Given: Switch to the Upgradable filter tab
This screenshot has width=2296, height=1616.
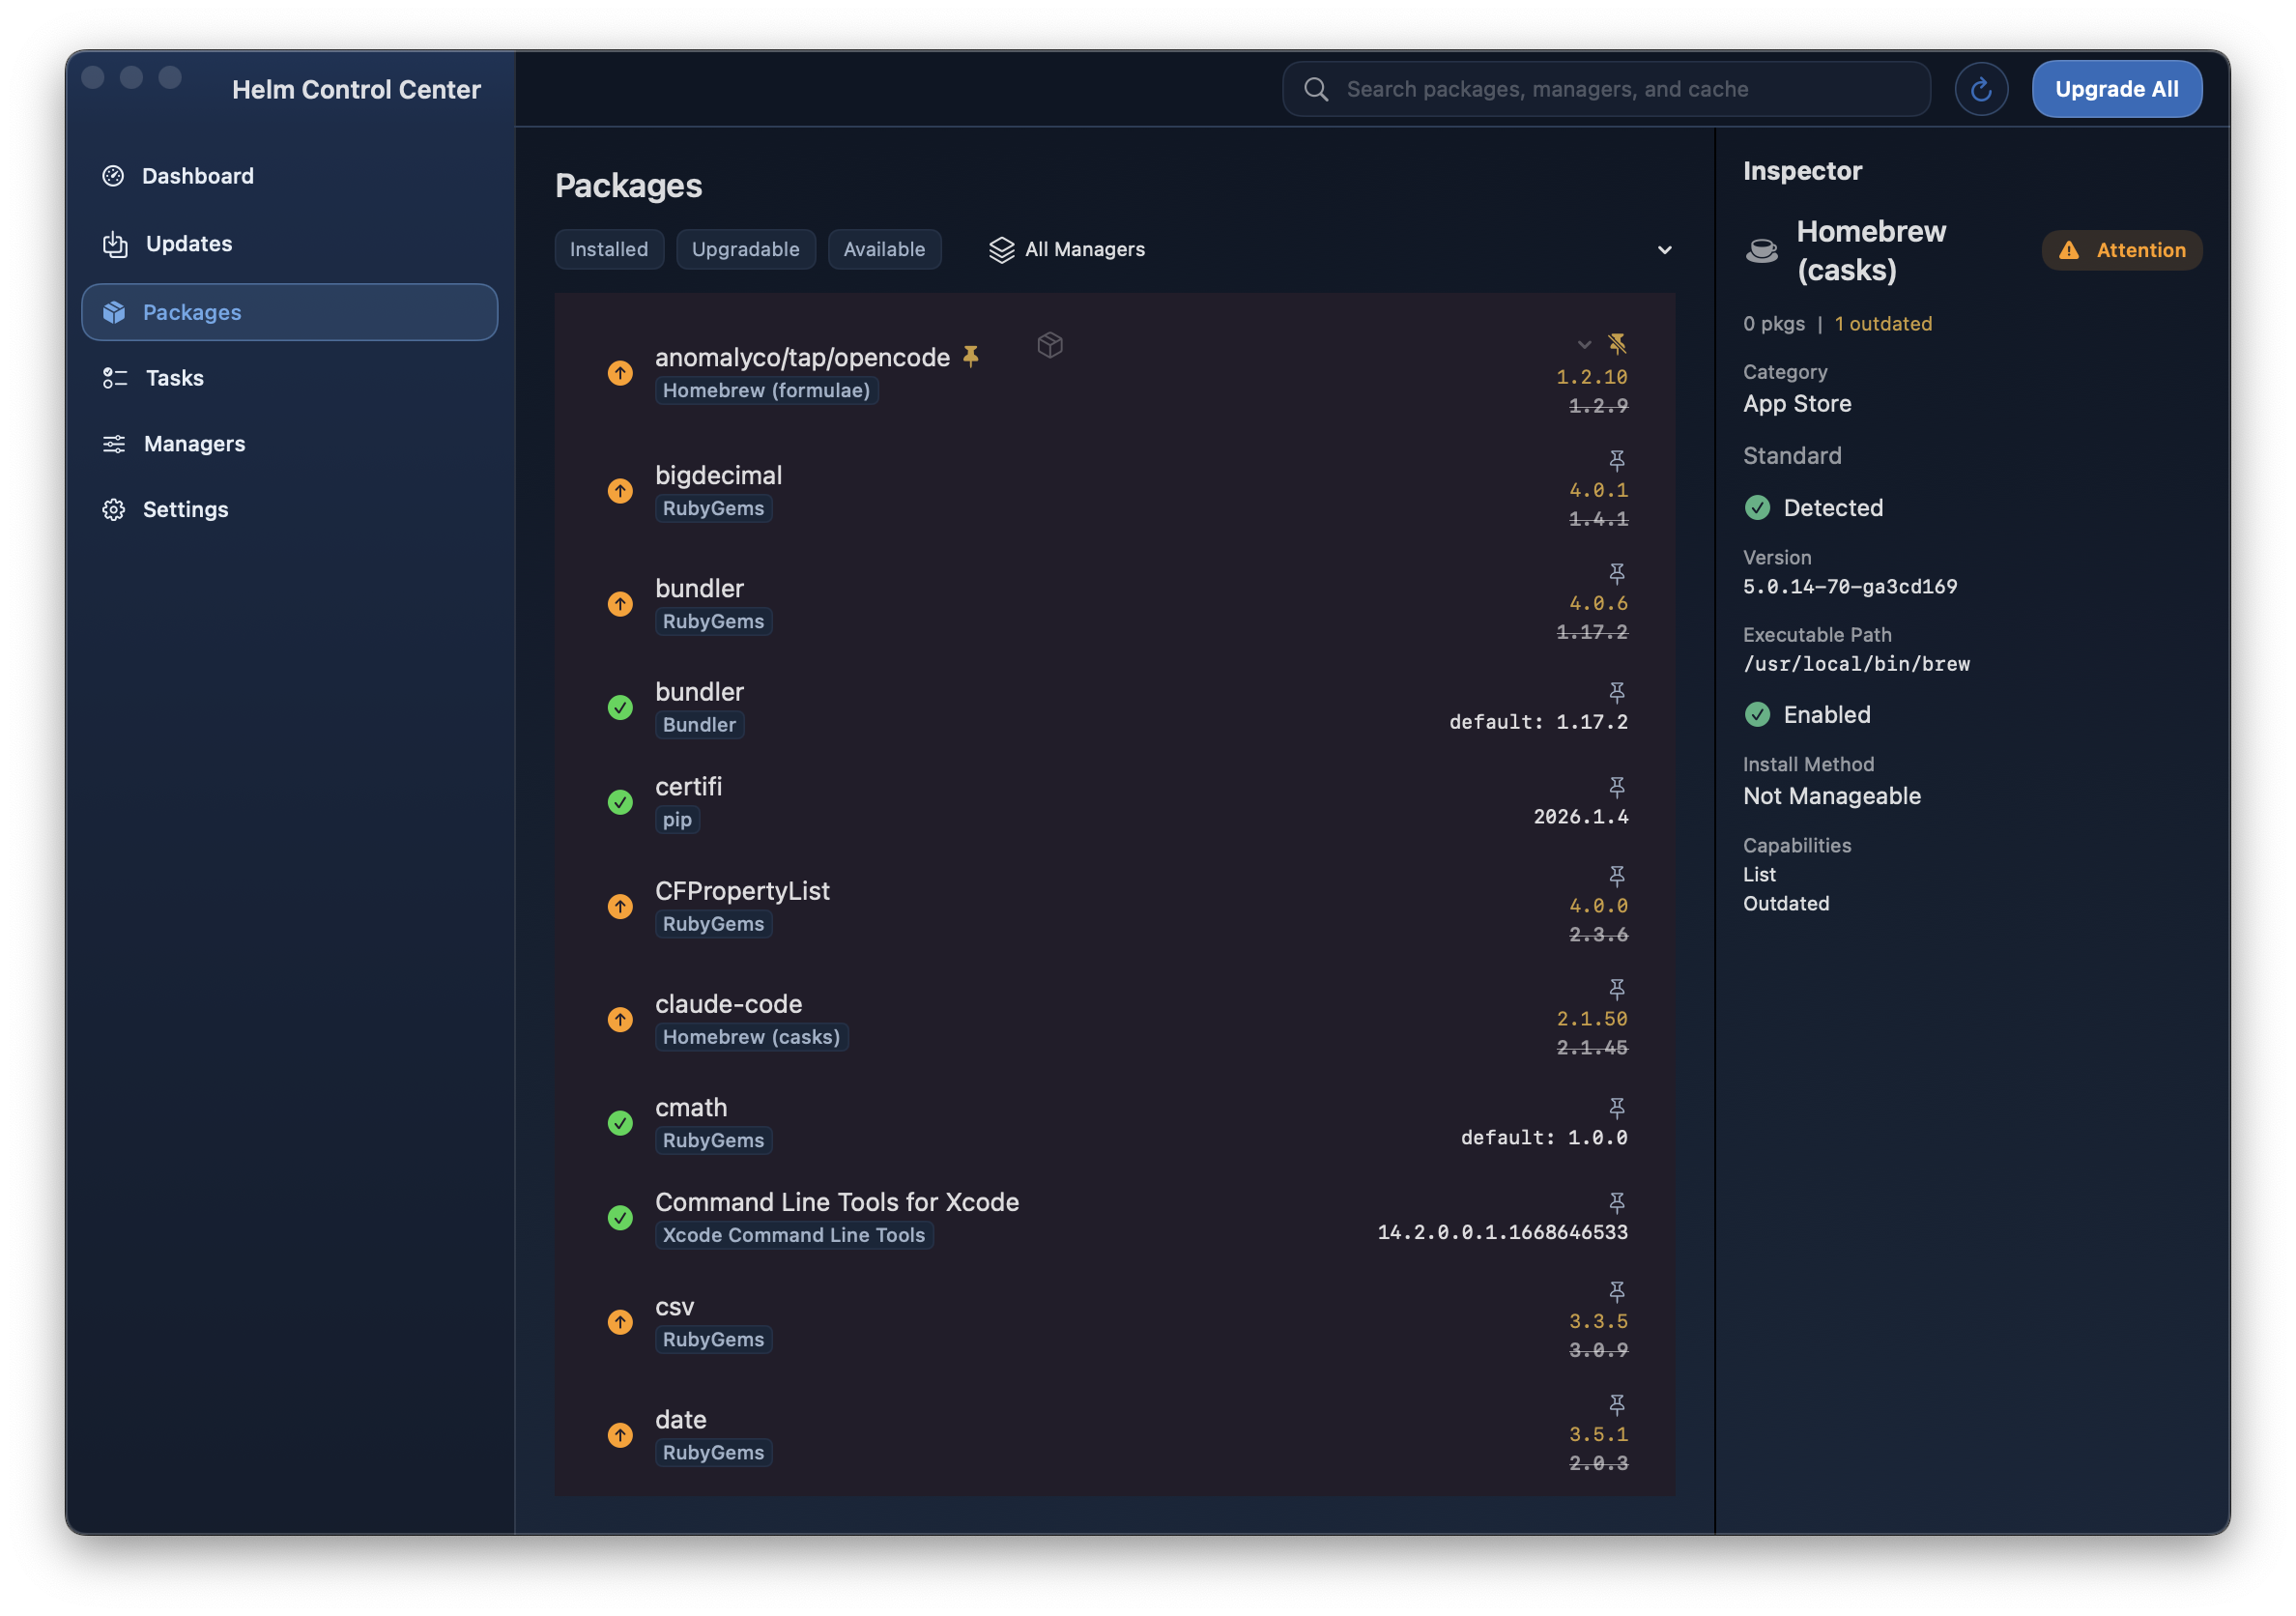Looking at the screenshot, I should click(x=746, y=249).
